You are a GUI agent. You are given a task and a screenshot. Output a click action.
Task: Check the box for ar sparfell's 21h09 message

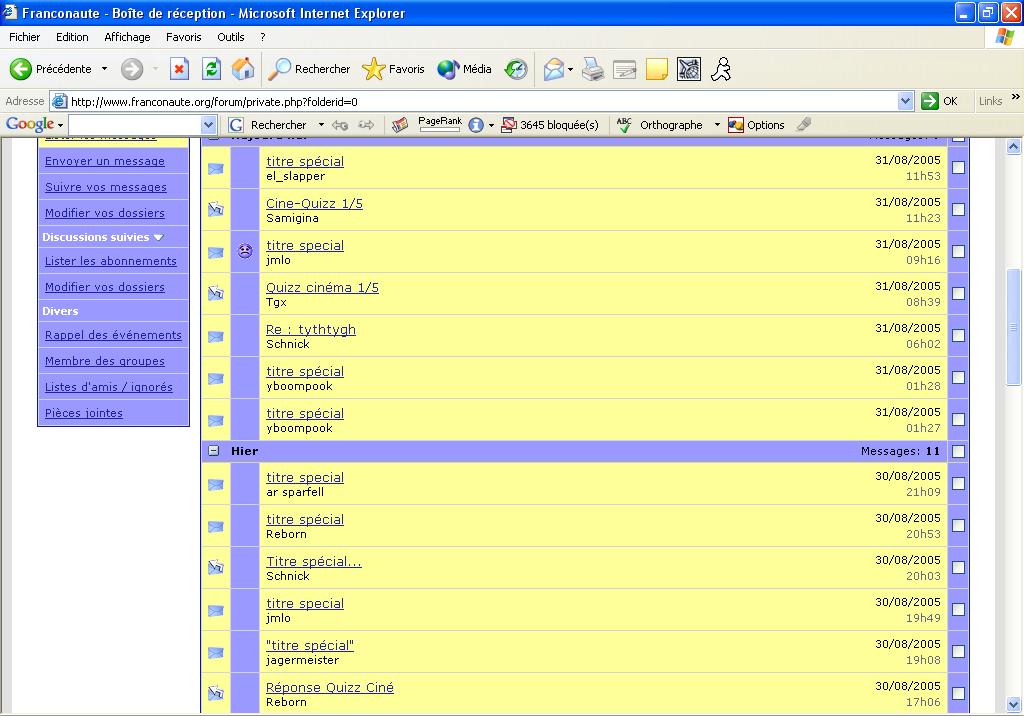pyautogui.click(x=958, y=483)
